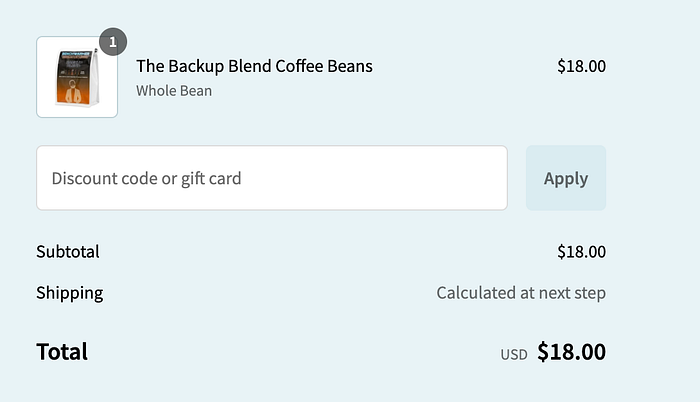Click the orange figure on coffee bag
Screen dimensions: 700x402
click(x=74, y=92)
